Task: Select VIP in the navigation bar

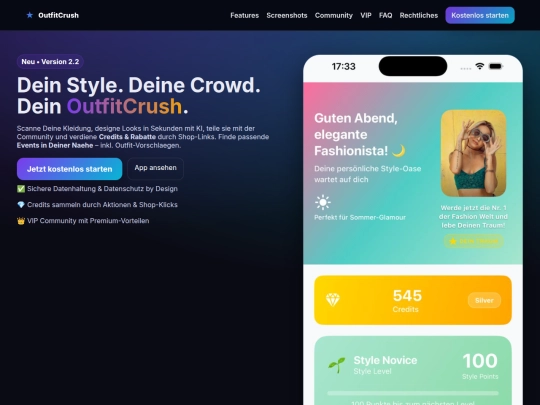Action: [366, 15]
